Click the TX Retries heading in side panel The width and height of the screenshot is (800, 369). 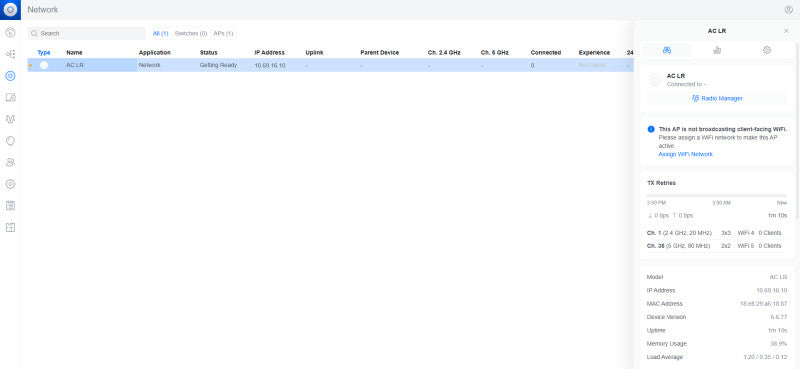[661, 183]
